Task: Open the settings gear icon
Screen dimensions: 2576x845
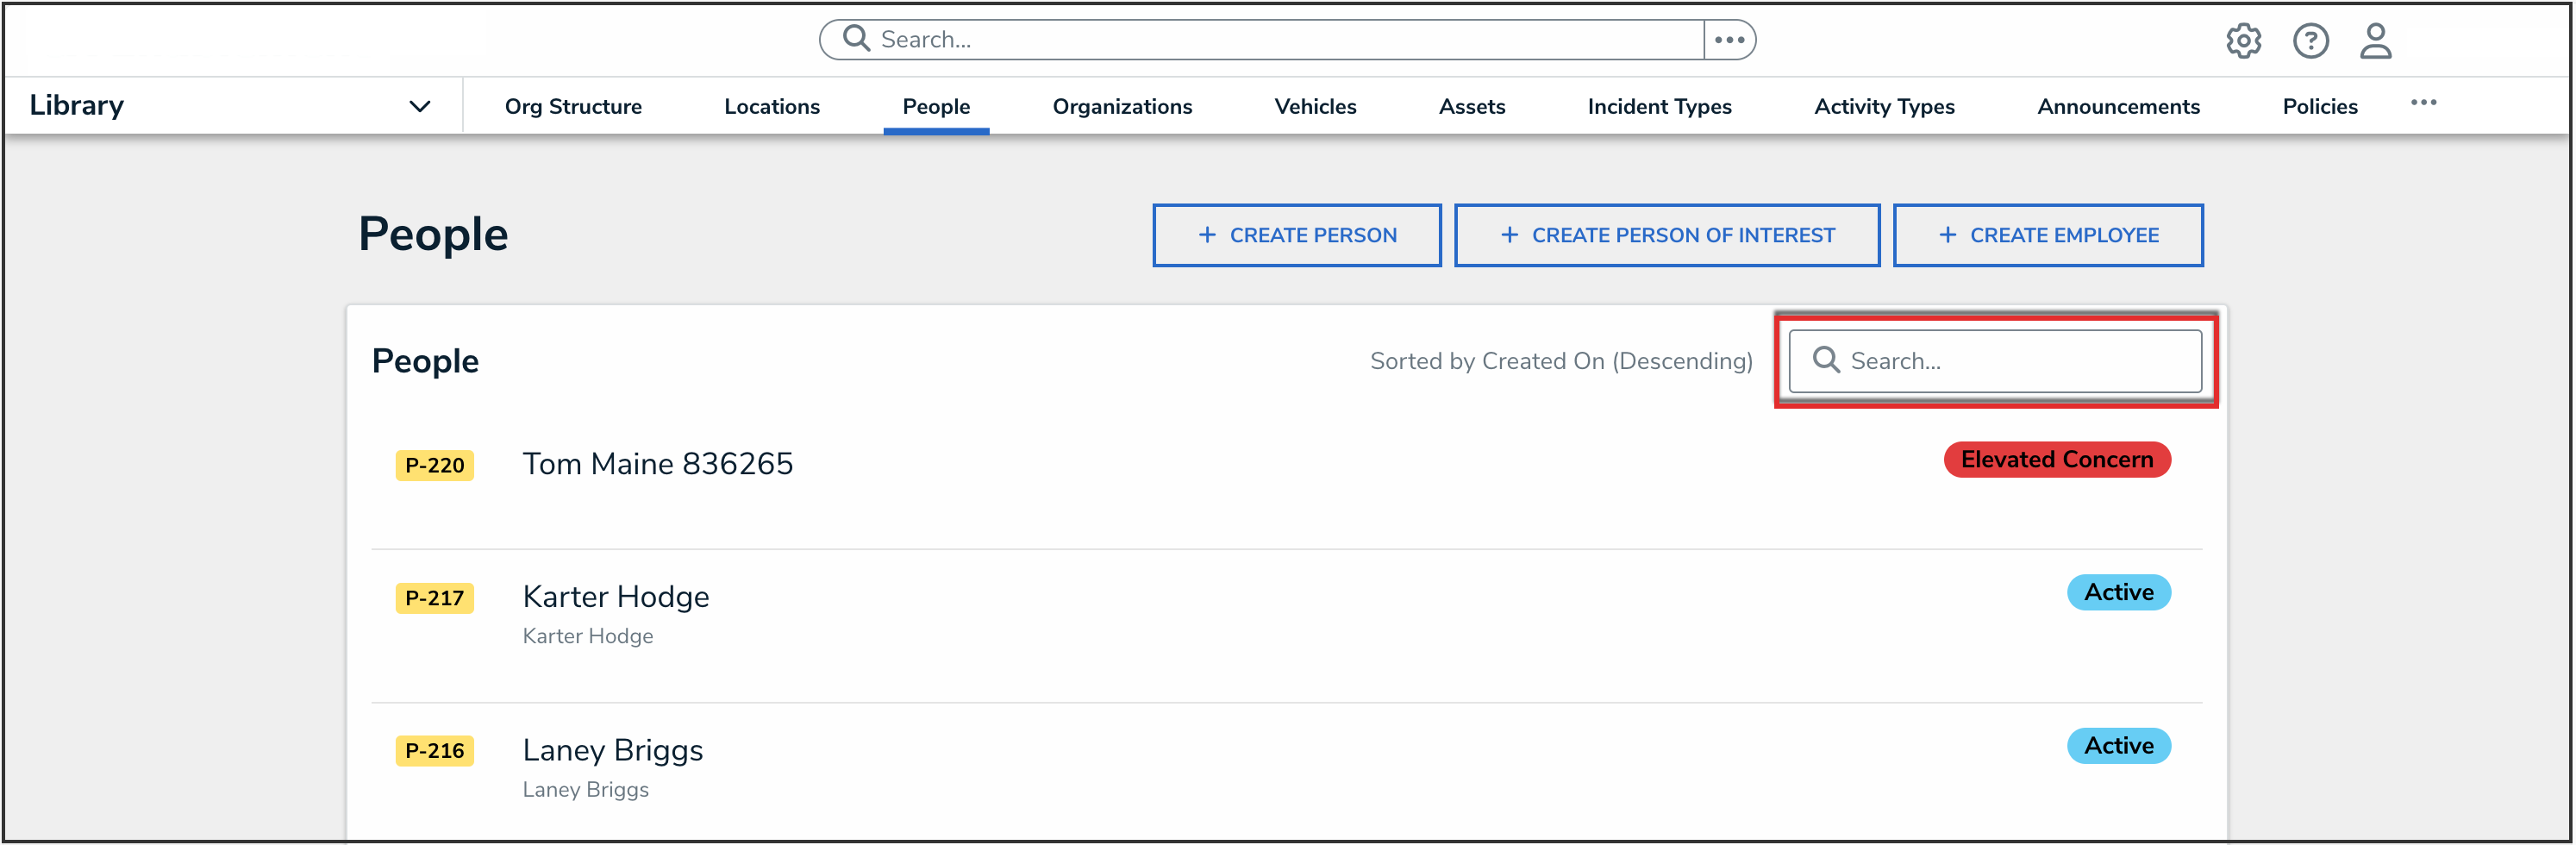Action: pos(2243,41)
